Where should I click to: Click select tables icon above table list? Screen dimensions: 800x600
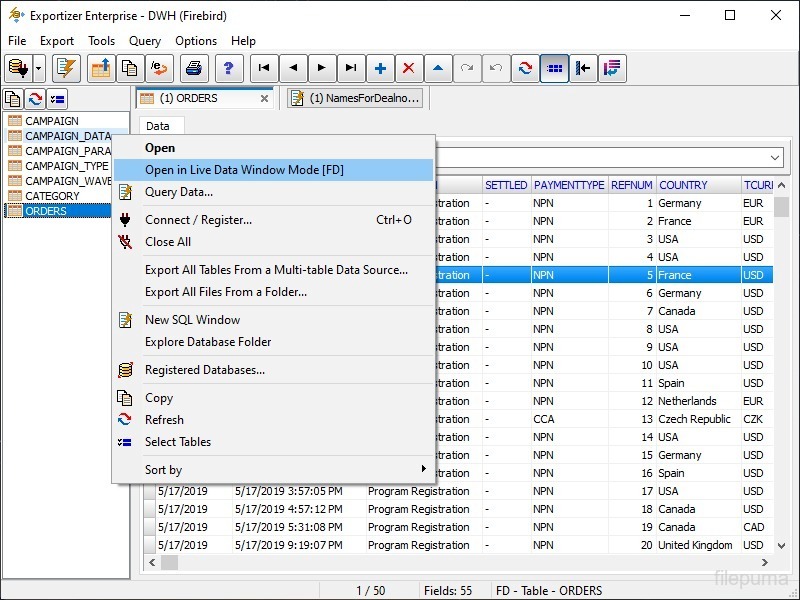pyautogui.click(x=57, y=98)
